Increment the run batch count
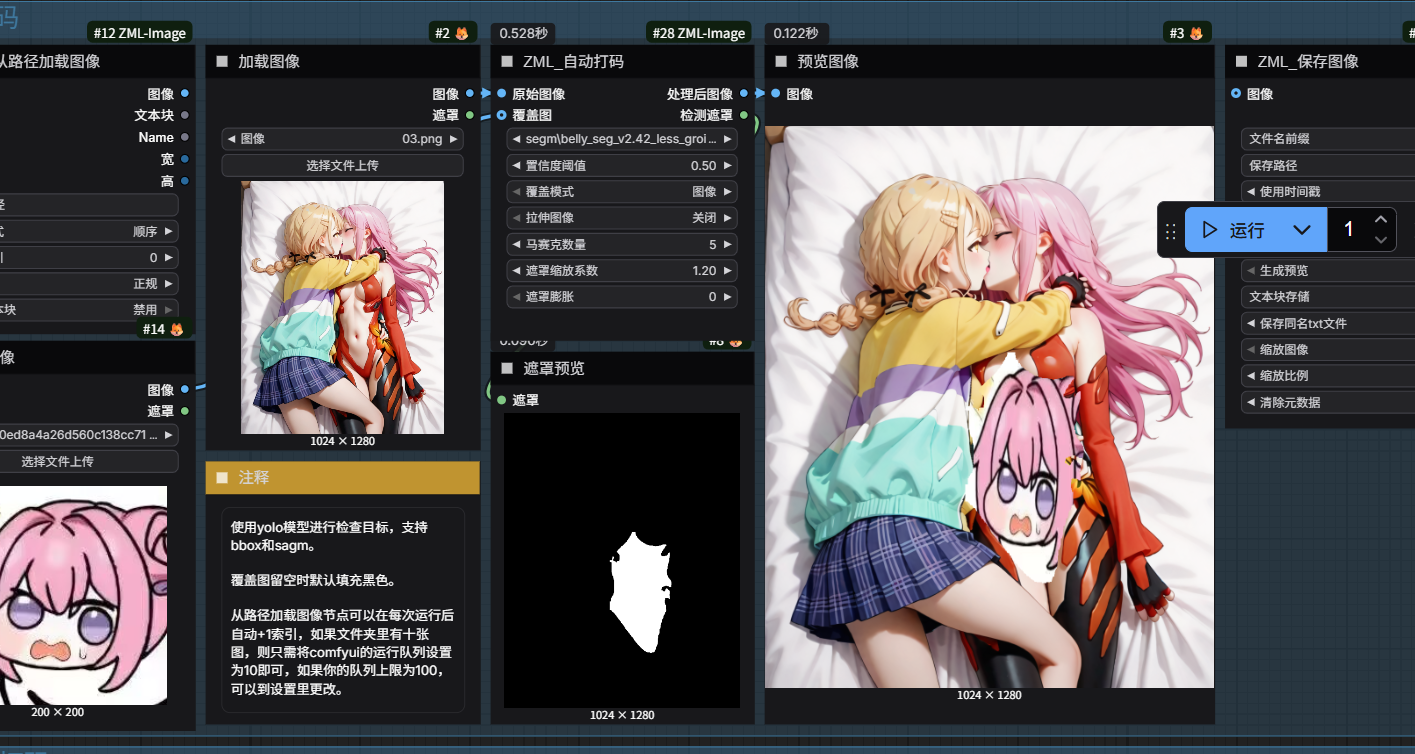Viewport: 1415px width, 754px height. tap(1381, 220)
